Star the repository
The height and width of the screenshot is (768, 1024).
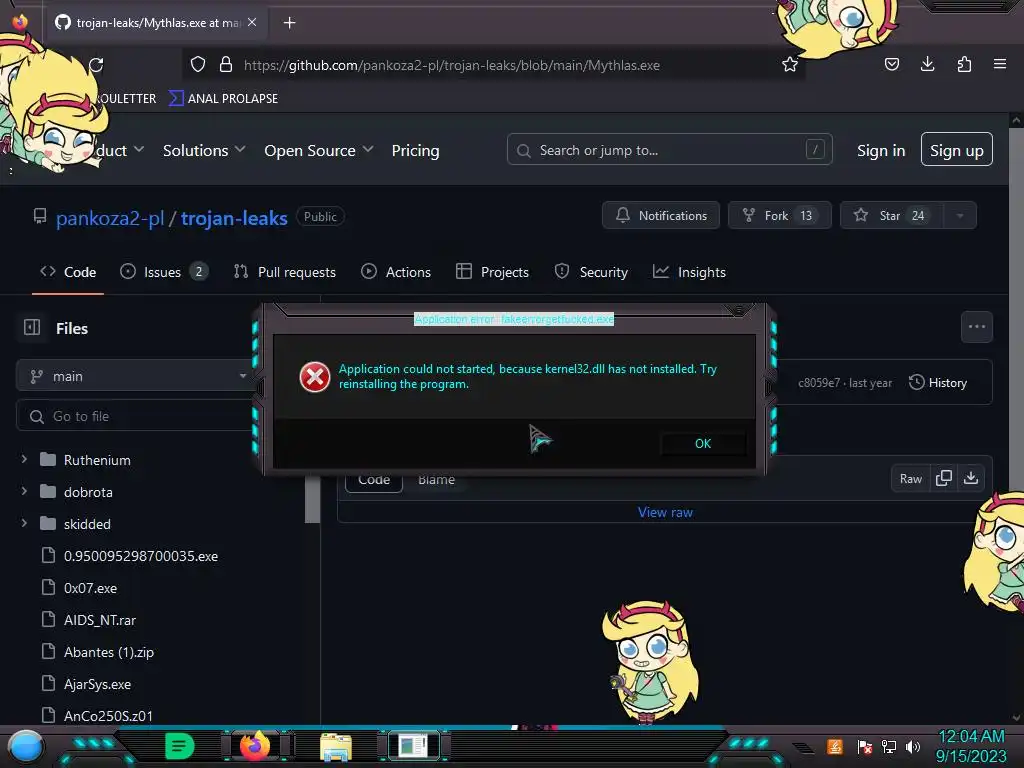(892, 216)
